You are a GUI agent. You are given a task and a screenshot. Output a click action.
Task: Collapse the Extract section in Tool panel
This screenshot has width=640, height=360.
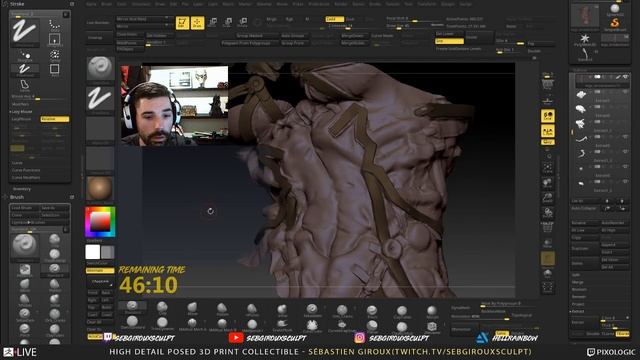pos(578,311)
